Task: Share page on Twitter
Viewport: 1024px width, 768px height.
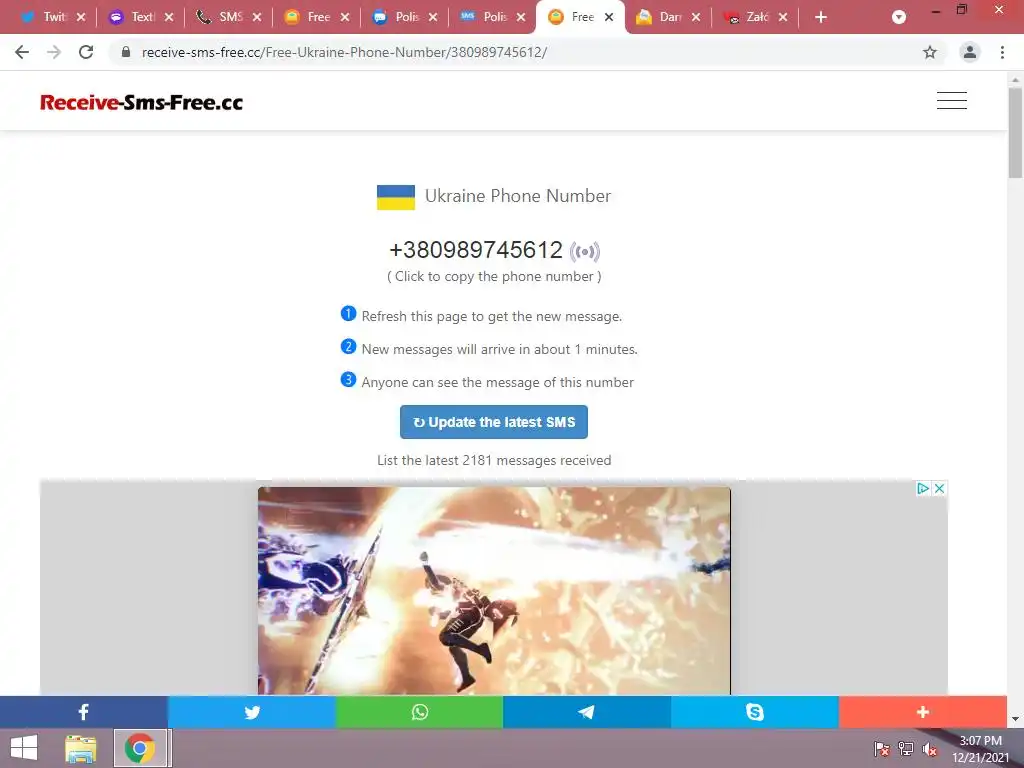Action: coord(252,712)
